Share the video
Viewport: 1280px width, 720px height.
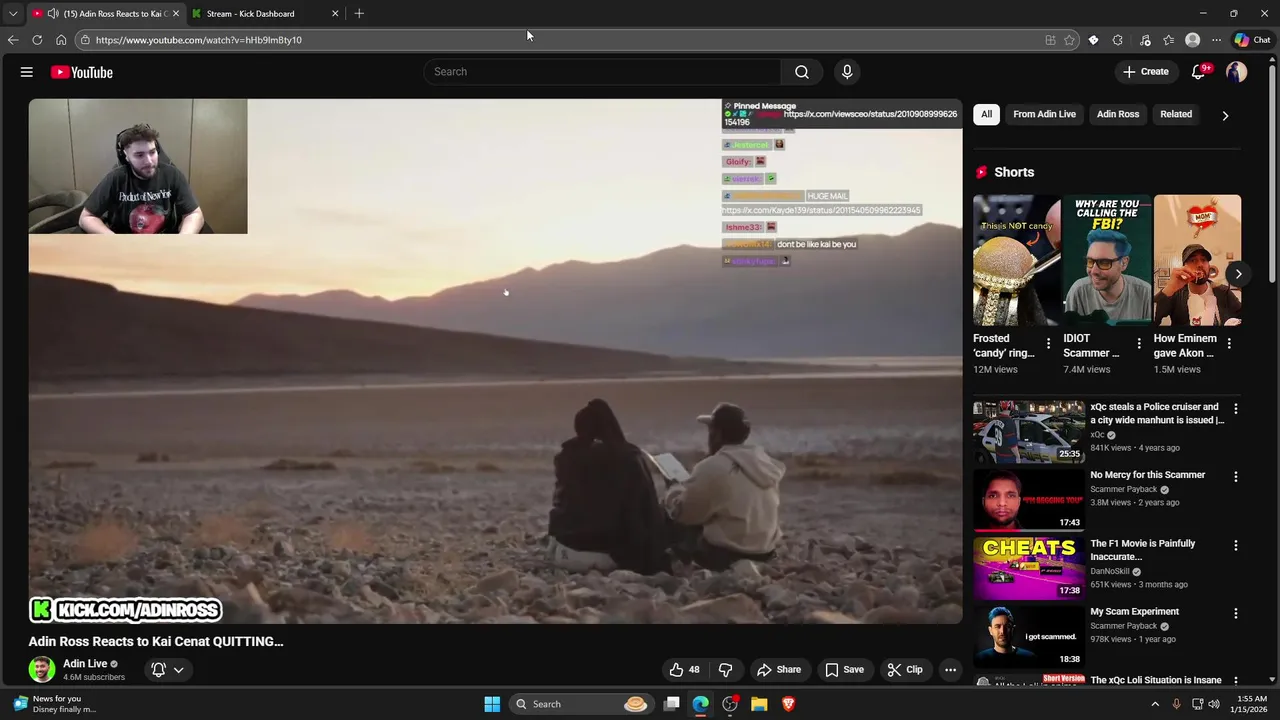779,670
